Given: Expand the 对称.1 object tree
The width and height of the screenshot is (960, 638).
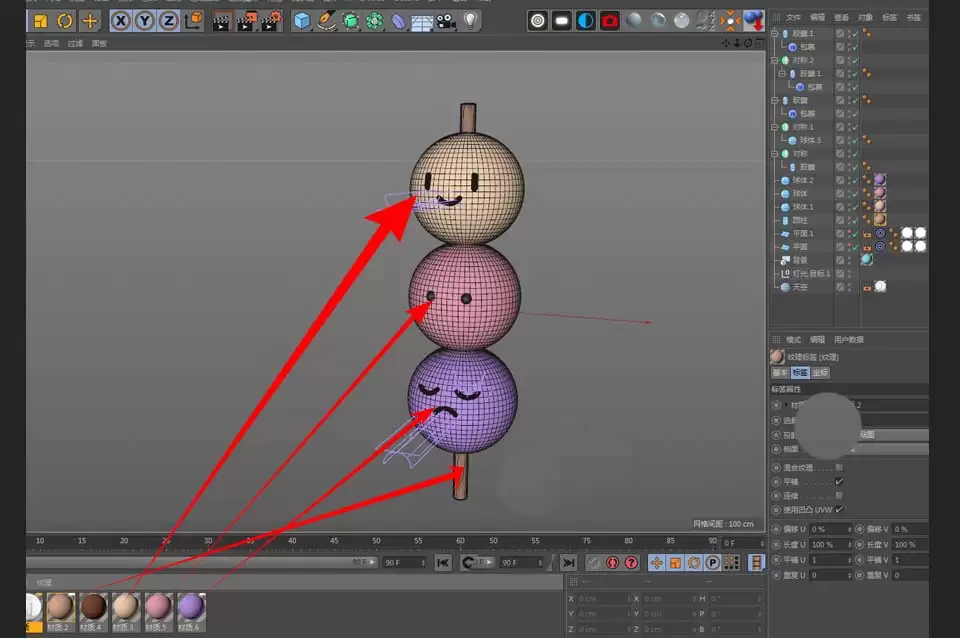Looking at the screenshot, I should [775, 126].
